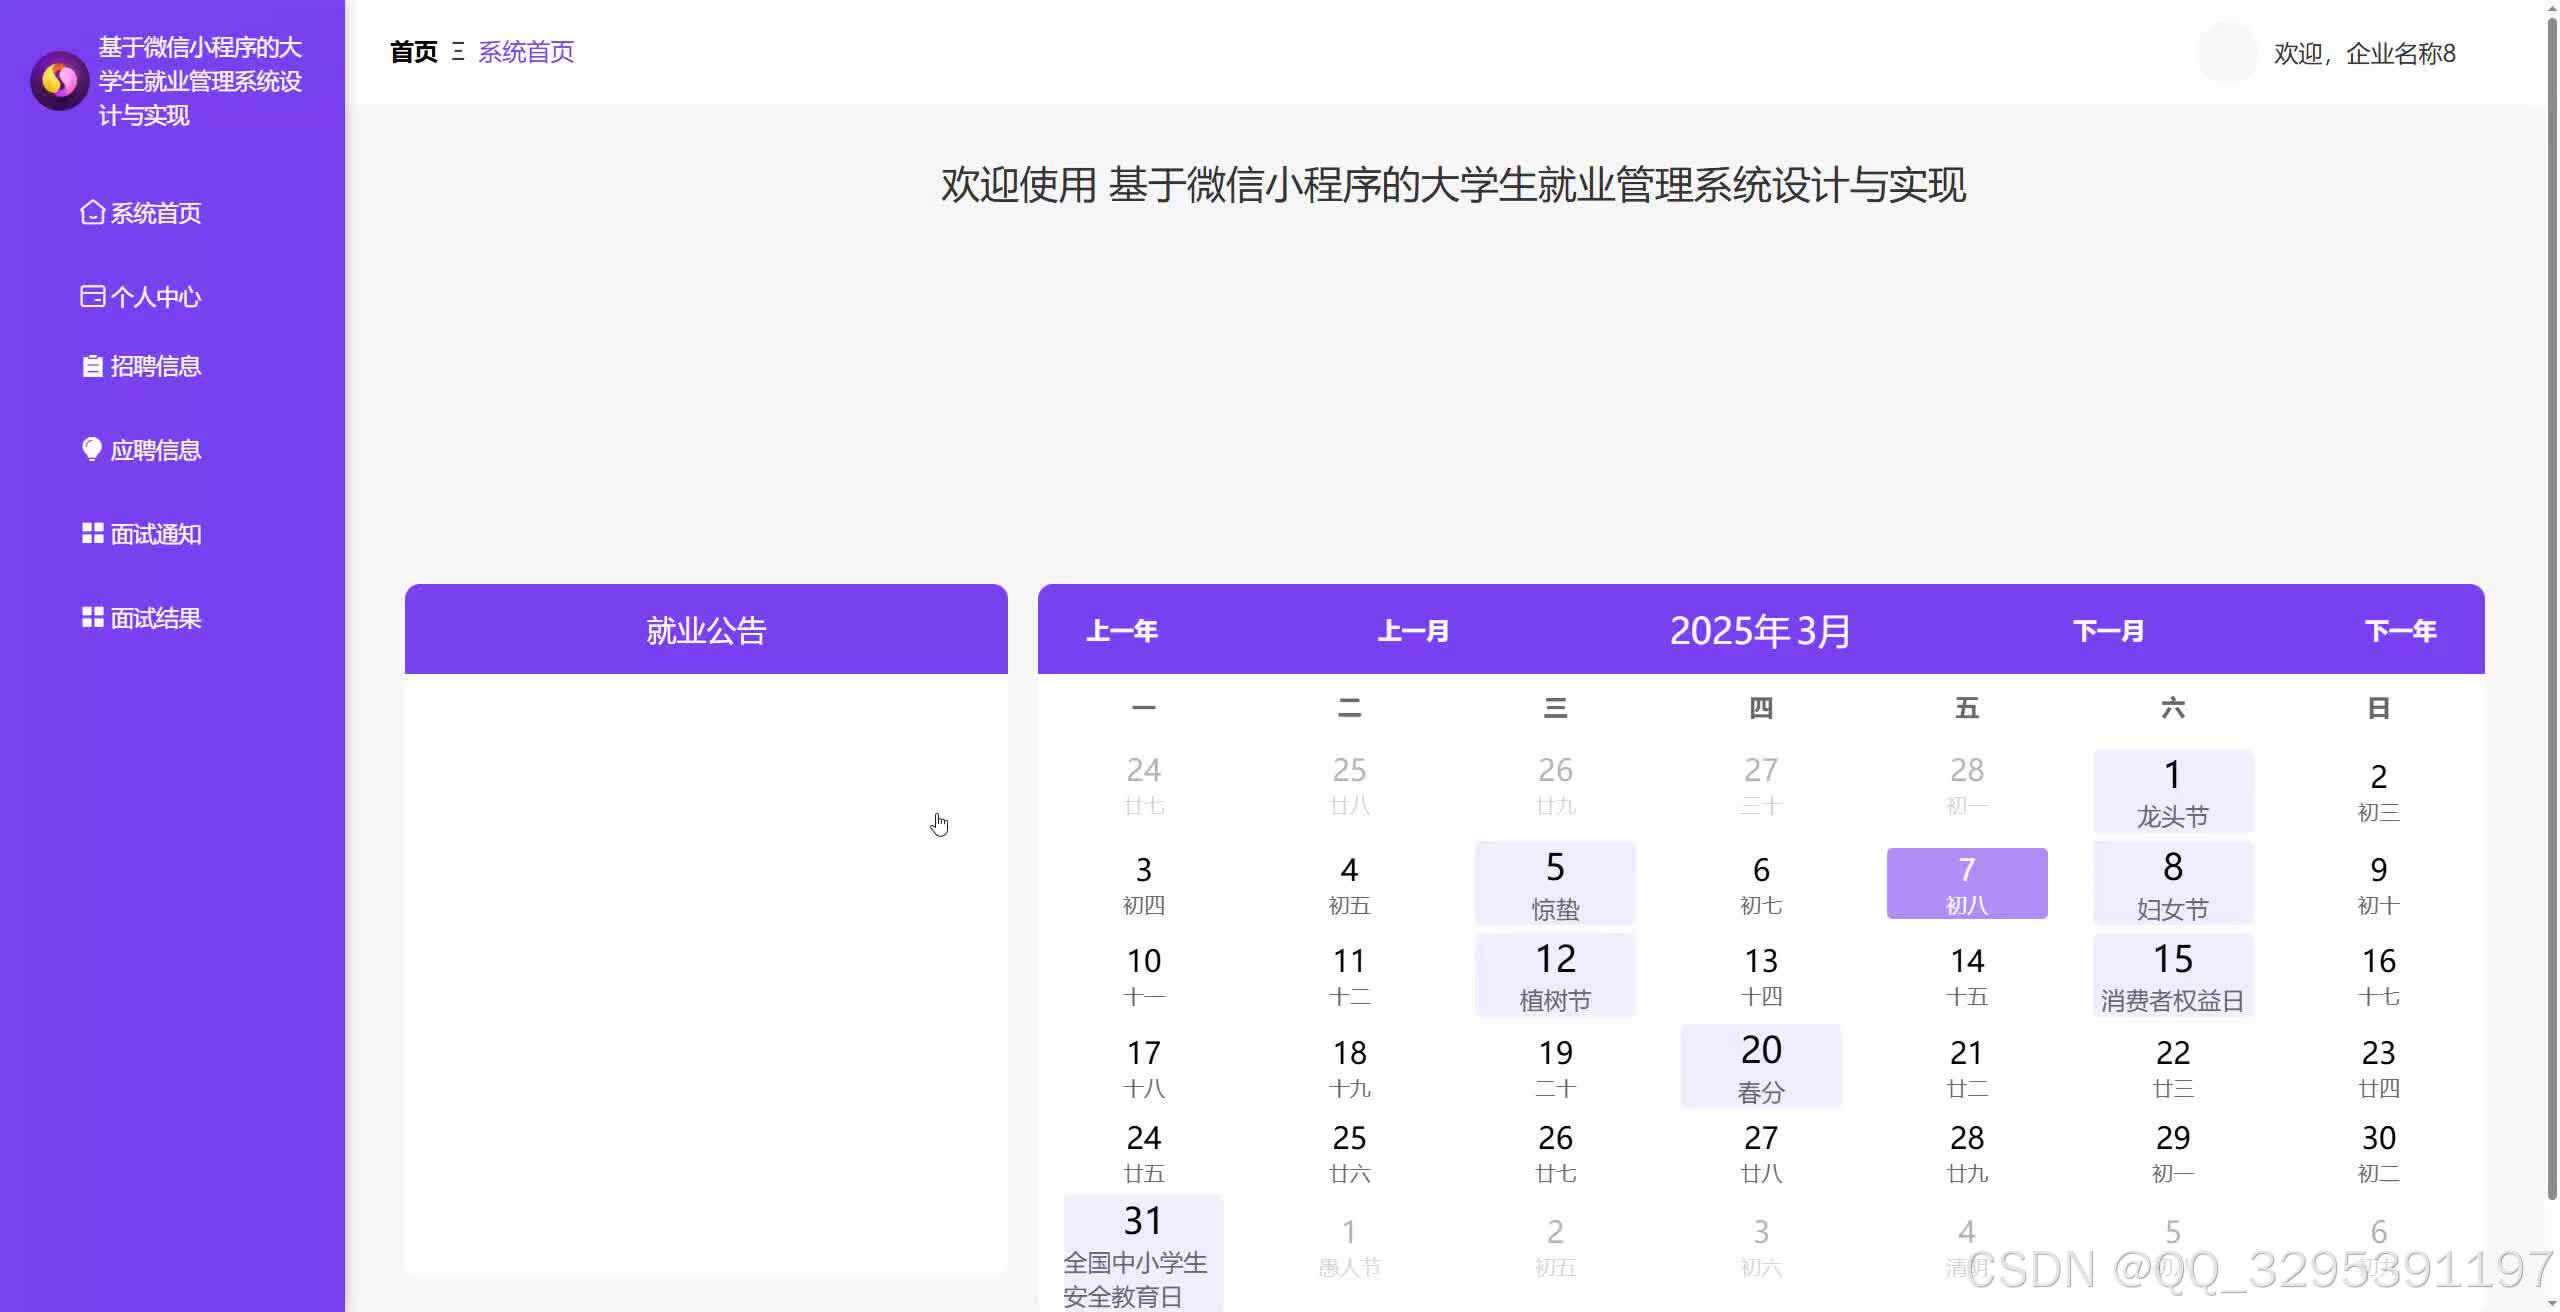Click the collapse icon next to 首页 breadcrumb
The width and height of the screenshot is (2560, 1312).
tap(459, 52)
